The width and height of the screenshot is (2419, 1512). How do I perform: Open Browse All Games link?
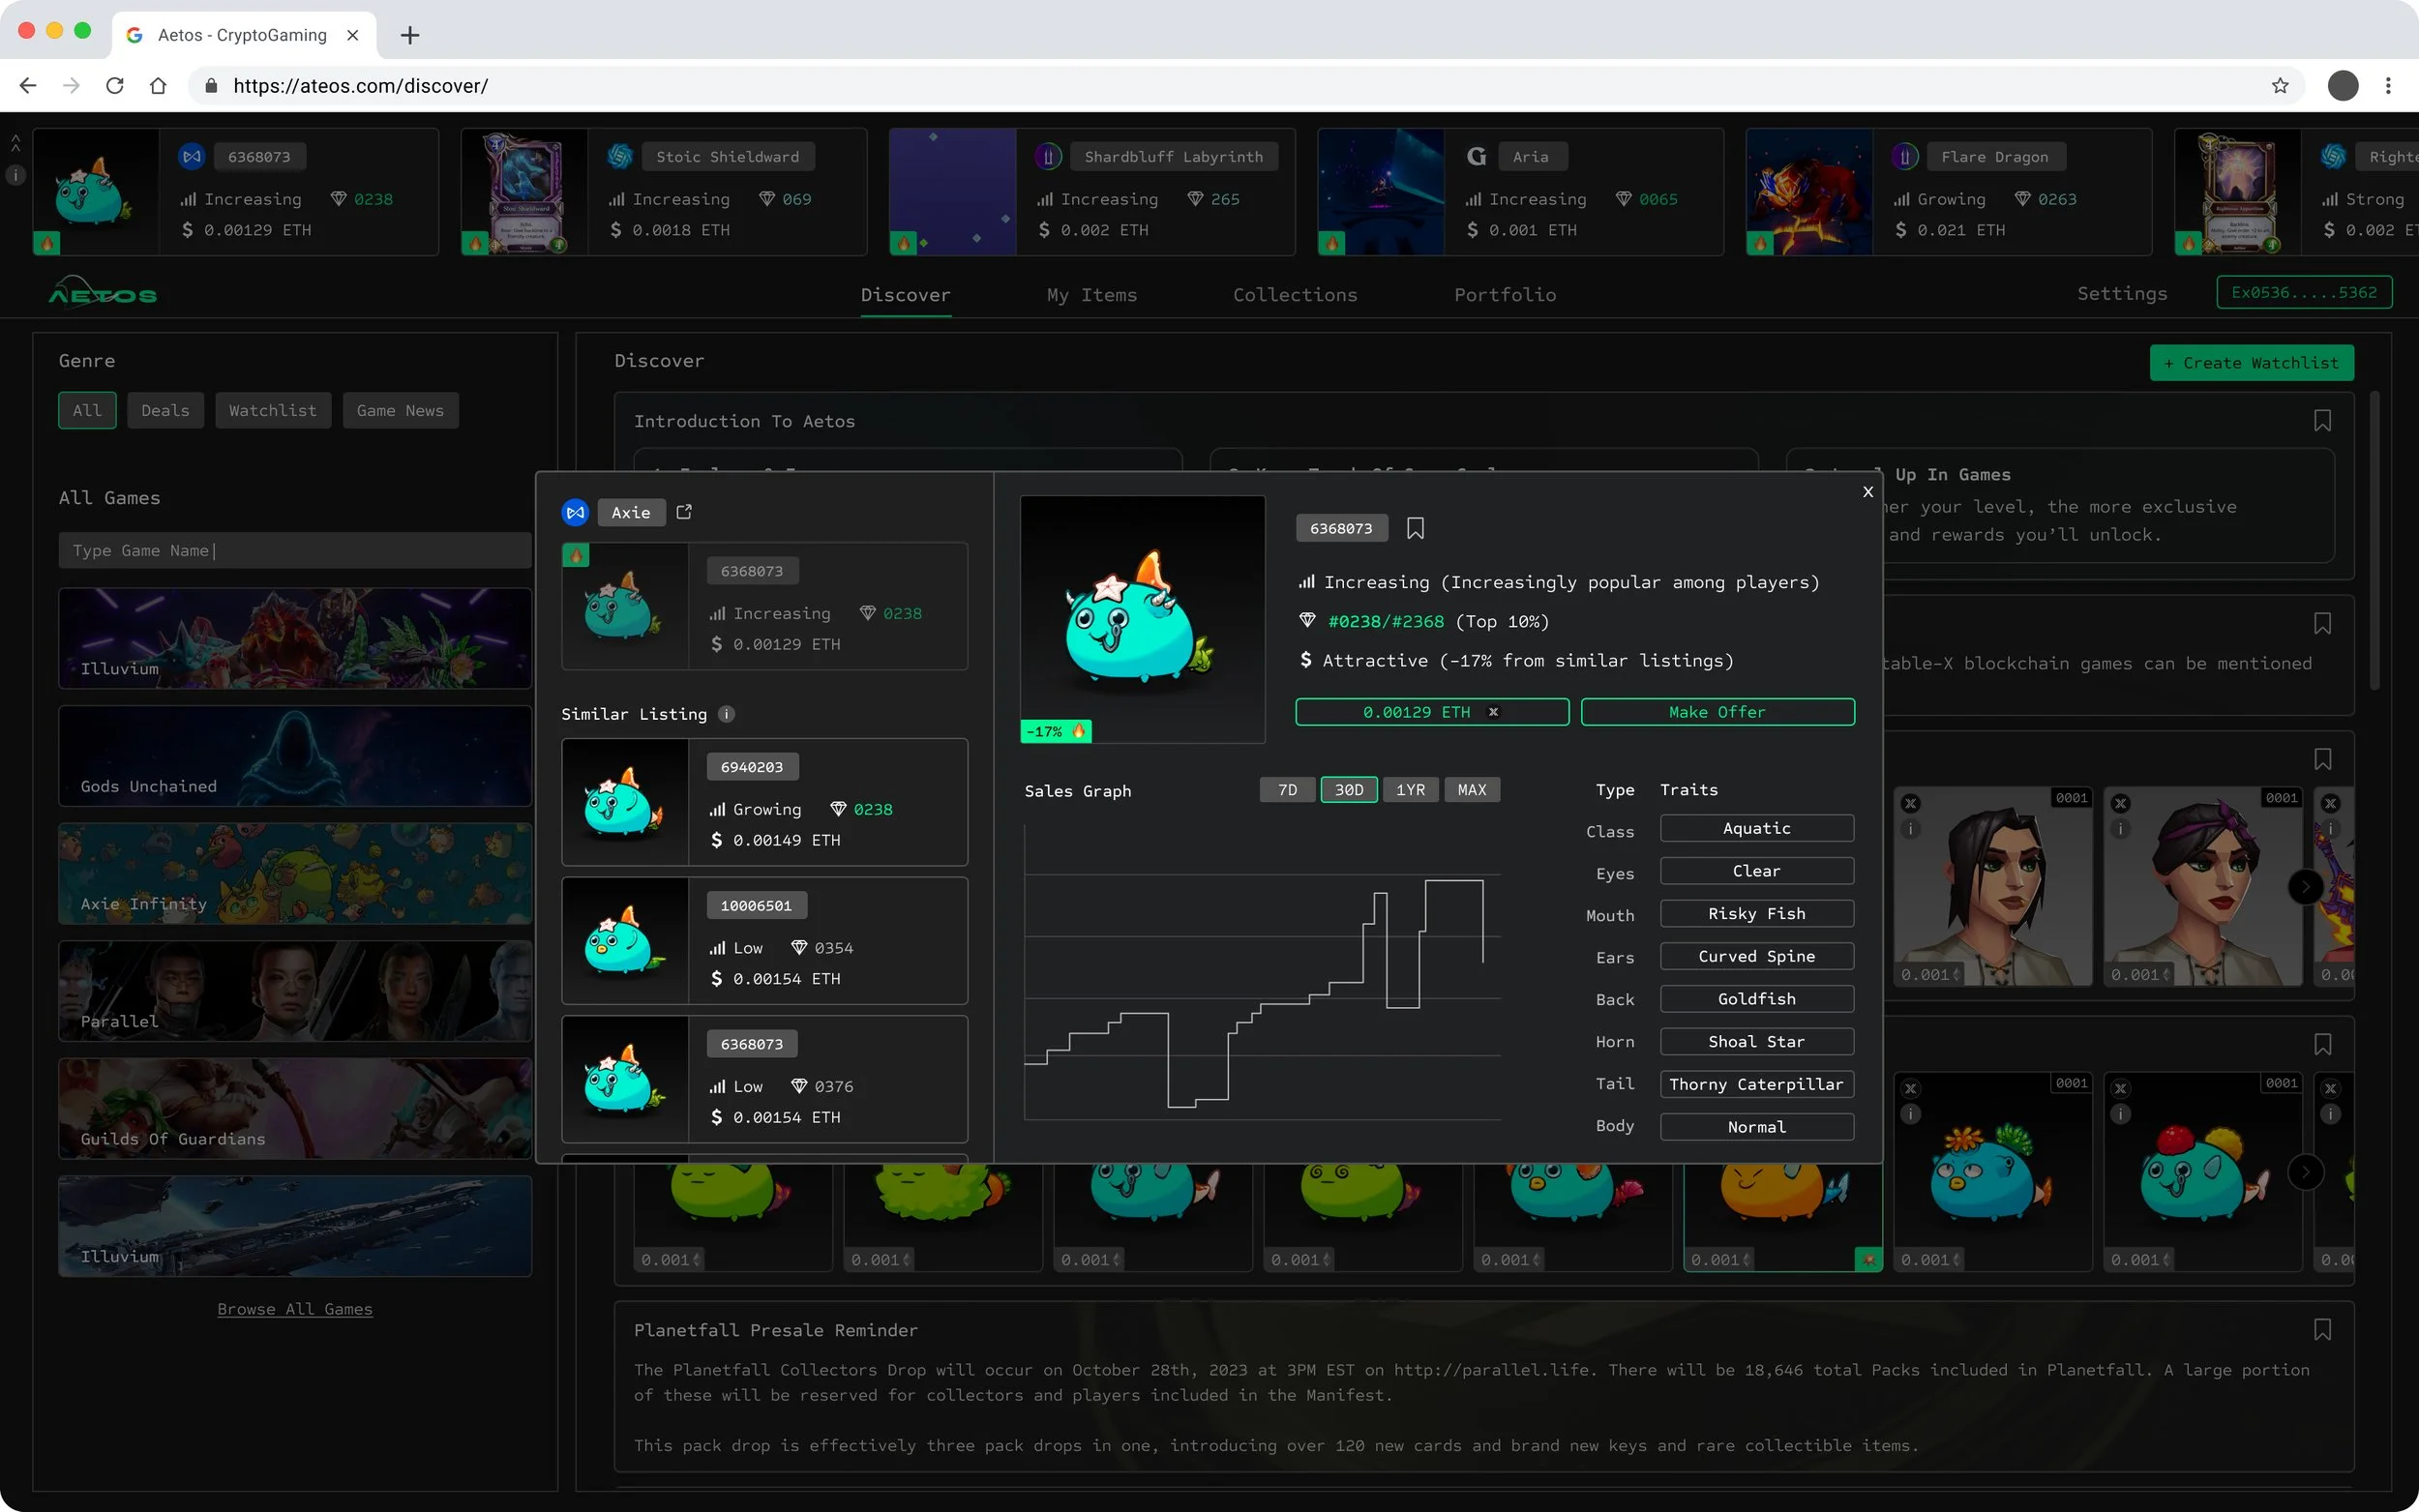tap(295, 1309)
